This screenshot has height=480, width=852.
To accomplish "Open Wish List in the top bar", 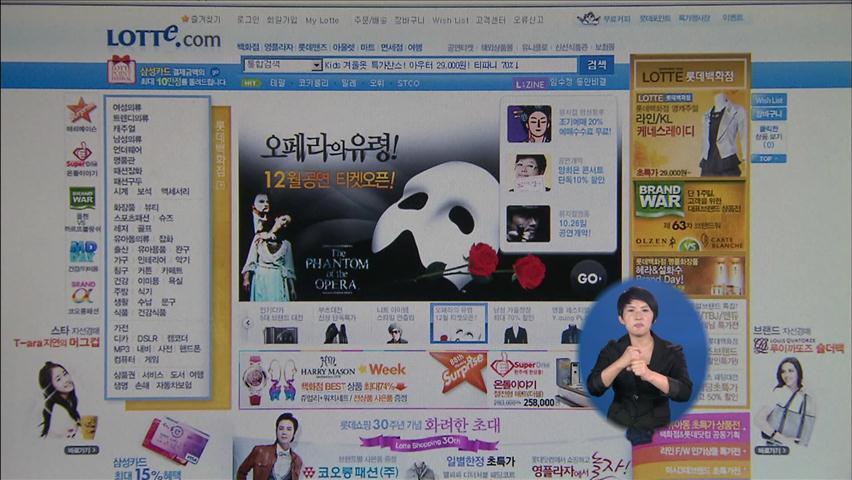I will (450, 20).
